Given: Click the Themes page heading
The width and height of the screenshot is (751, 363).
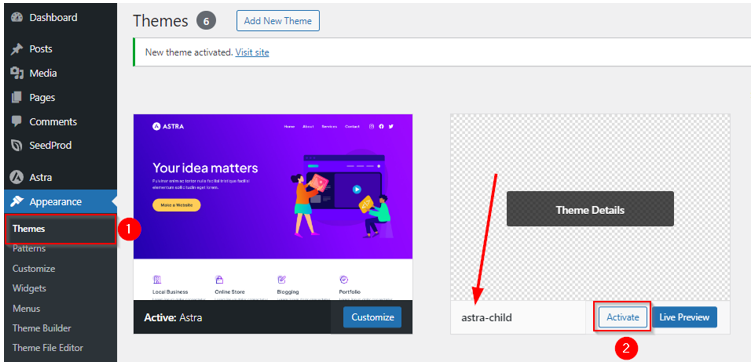Looking at the screenshot, I should coord(160,21).
